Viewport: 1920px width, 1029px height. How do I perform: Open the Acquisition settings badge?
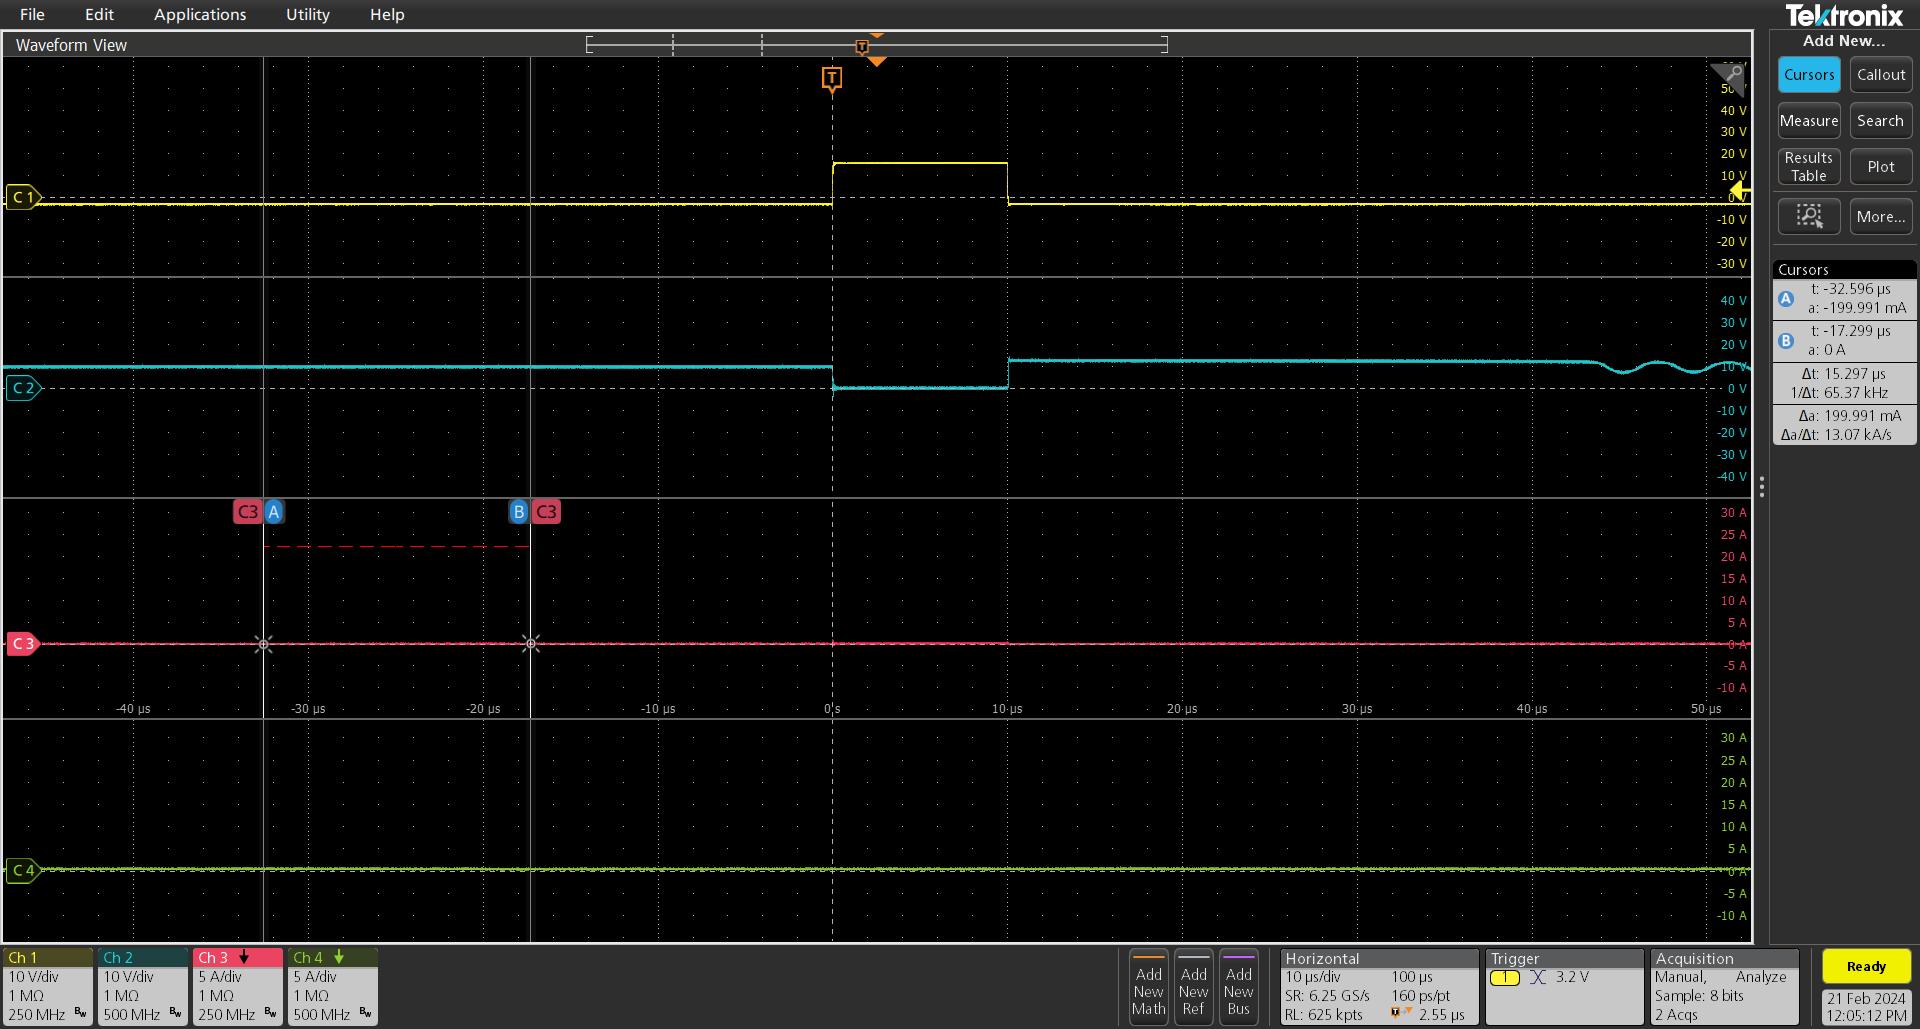coord(1726,986)
